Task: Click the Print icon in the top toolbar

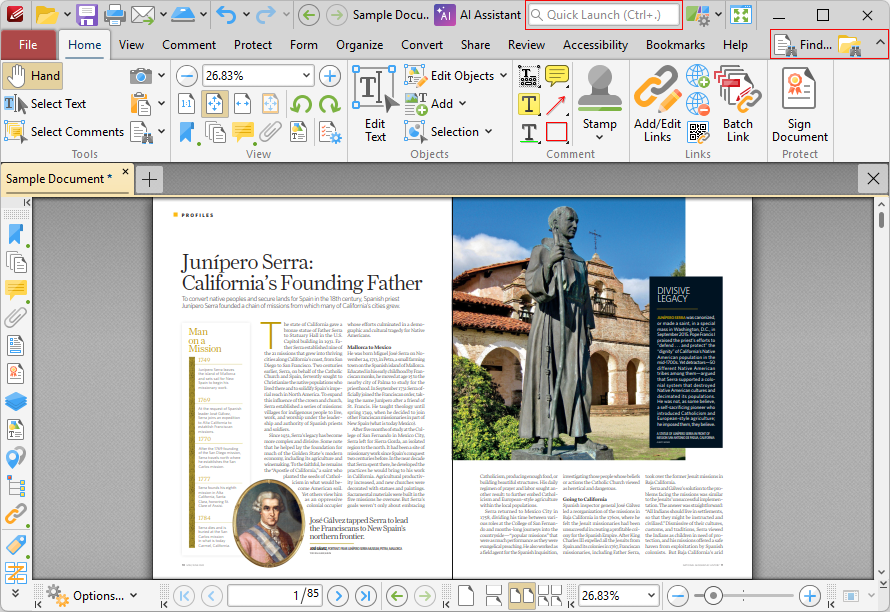Action: pyautogui.click(x=115, y=15)
